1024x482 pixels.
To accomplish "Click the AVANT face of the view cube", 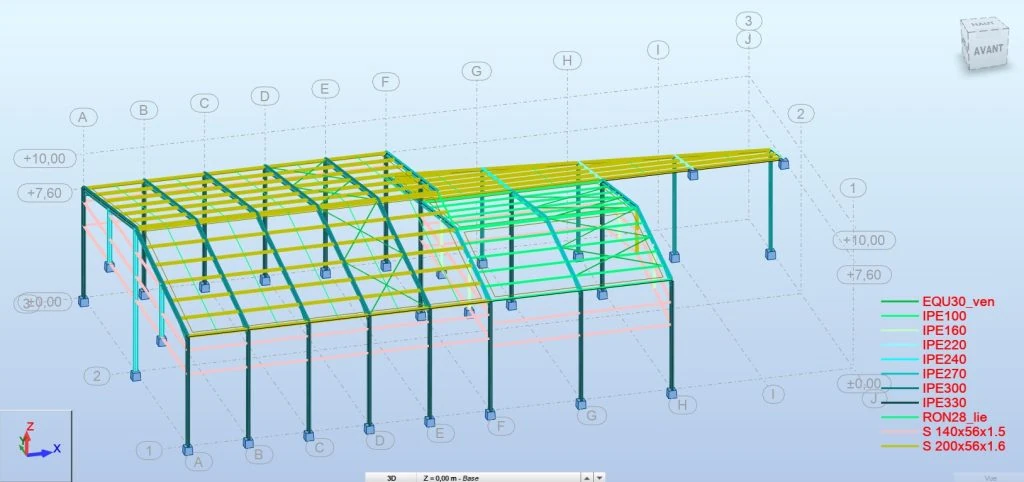I will 987,51.
